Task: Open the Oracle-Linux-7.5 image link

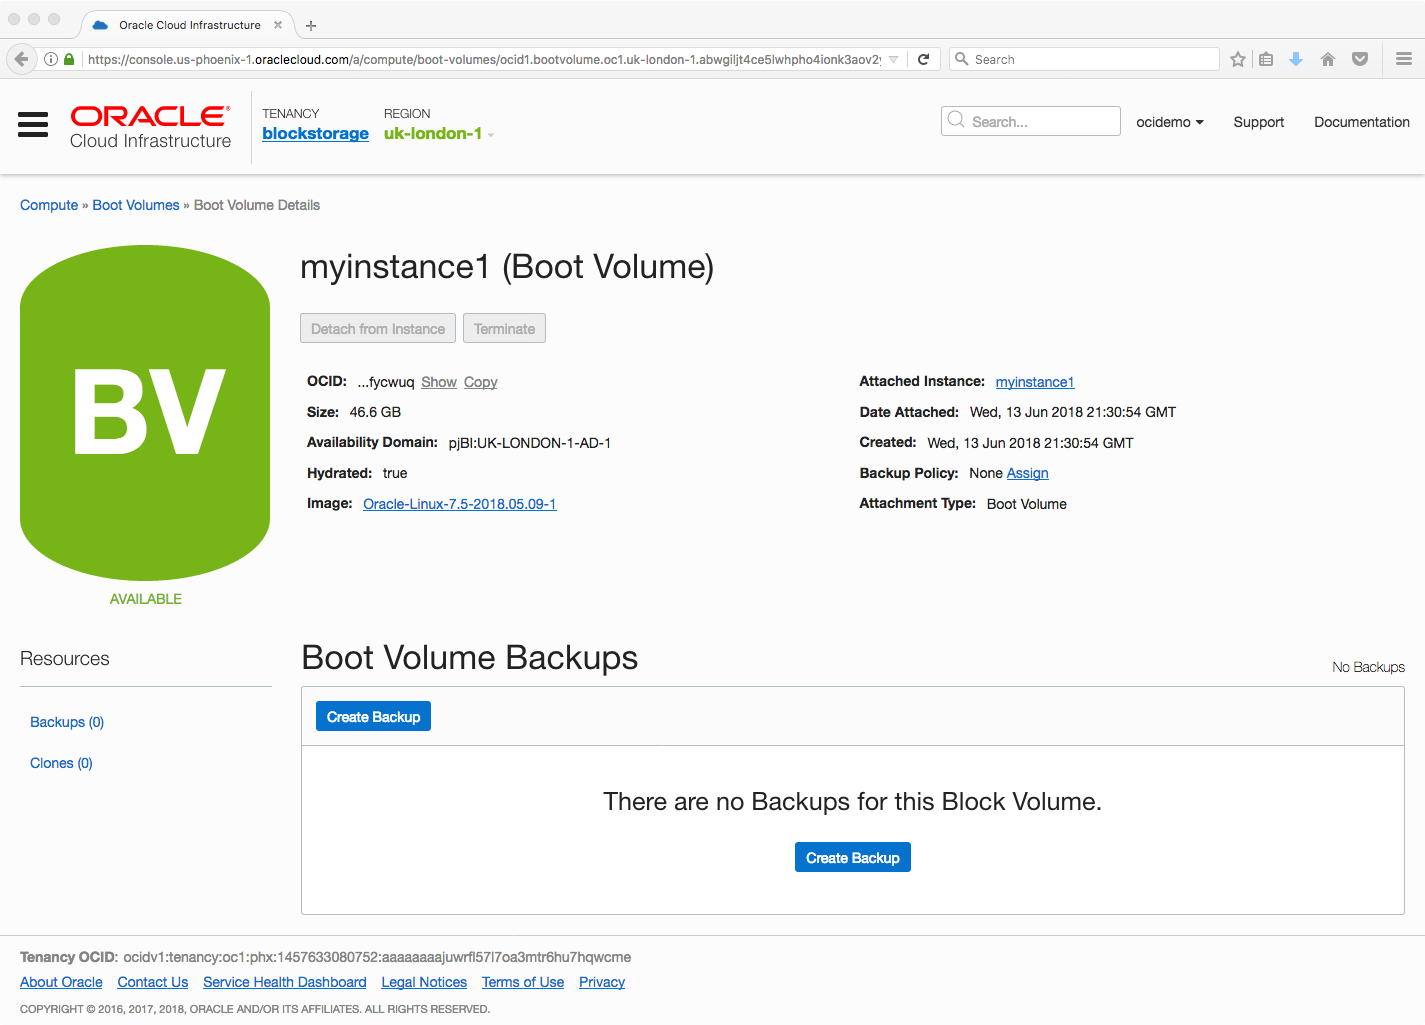Action: tap(459, 504)
